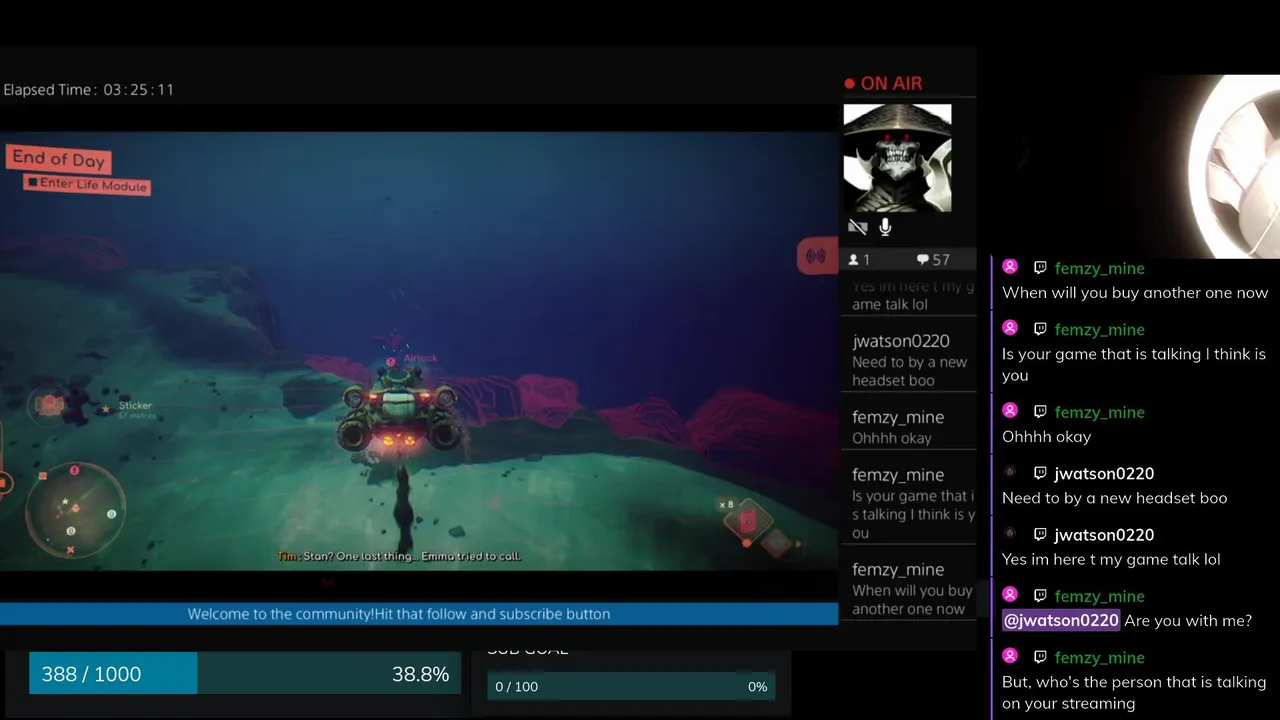Click pink avatar above right chat 'Ohhhh okay'
1280x720 pixels.
[x=1010, y=410]
